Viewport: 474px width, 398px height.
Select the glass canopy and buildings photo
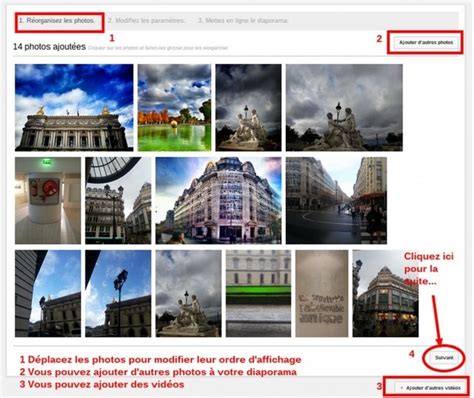tap(118, 201)
